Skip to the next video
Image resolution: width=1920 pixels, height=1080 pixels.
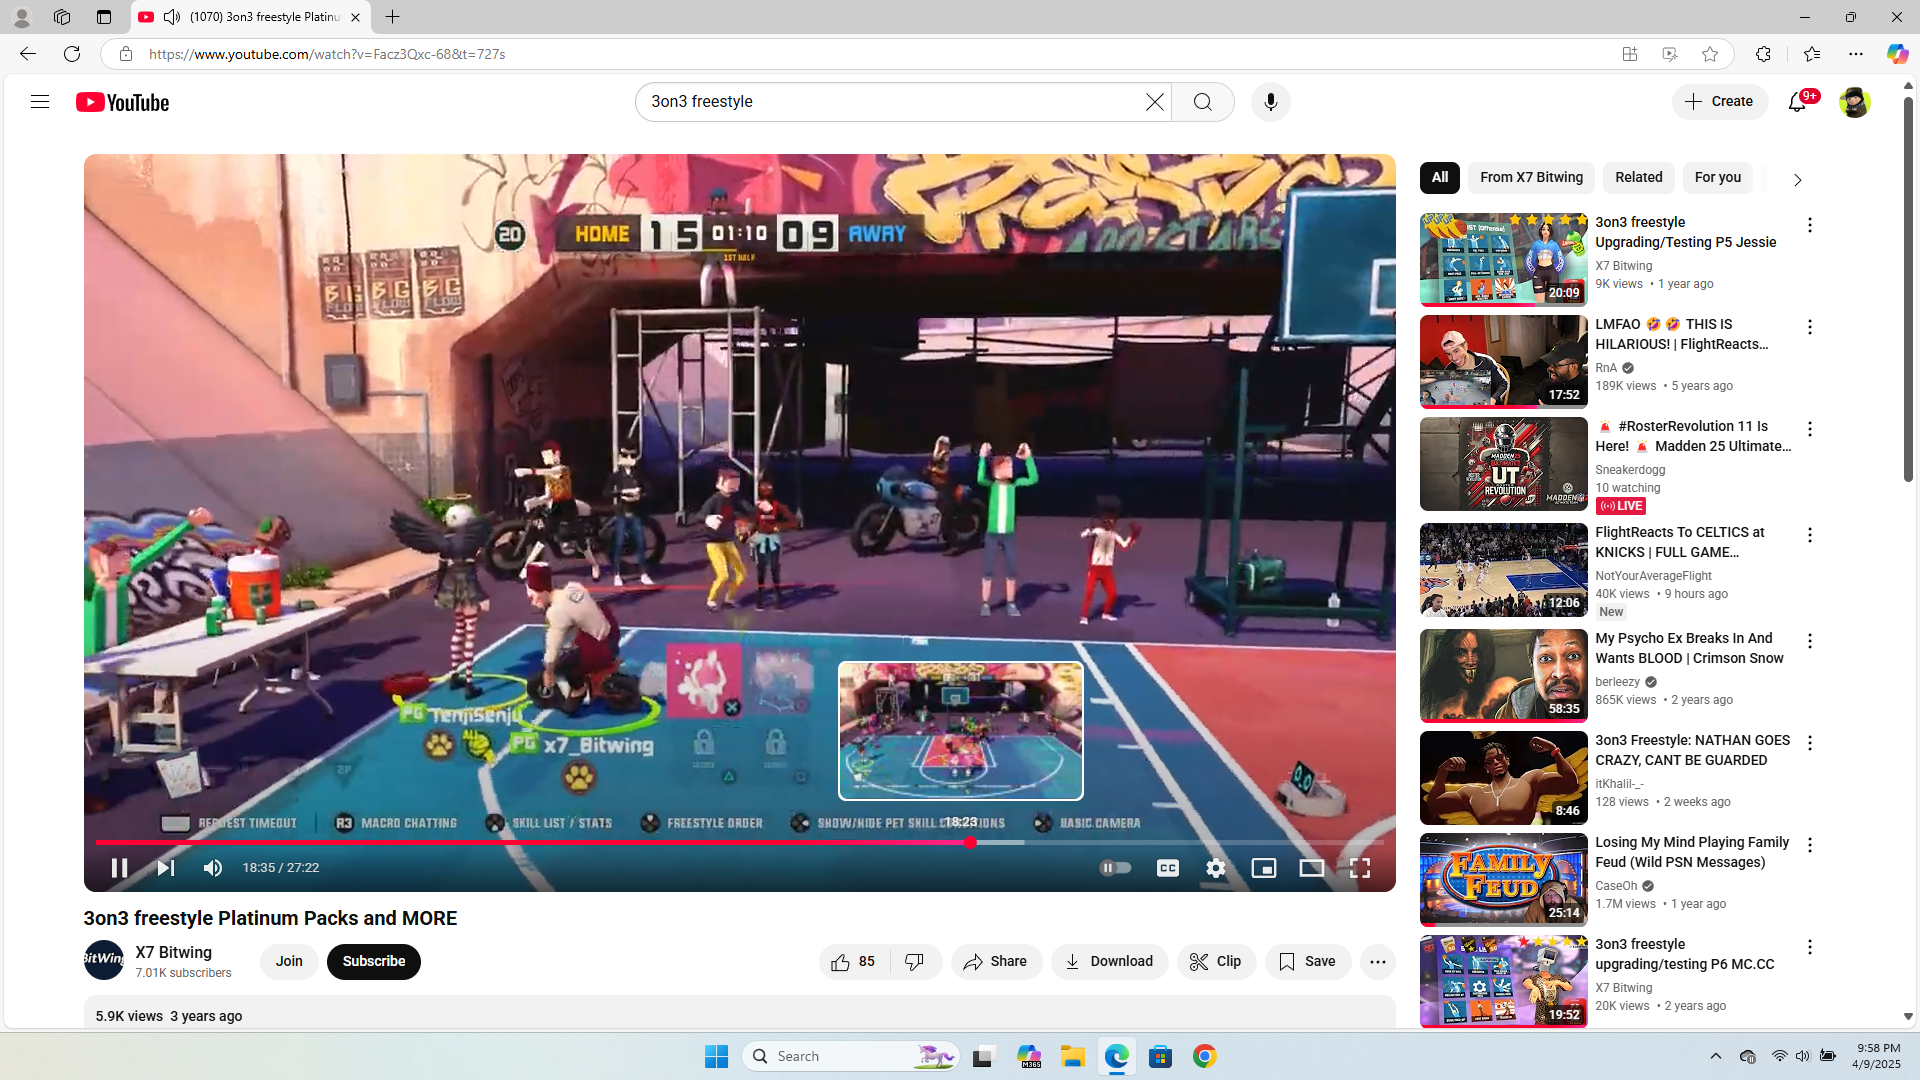point(166,868)
